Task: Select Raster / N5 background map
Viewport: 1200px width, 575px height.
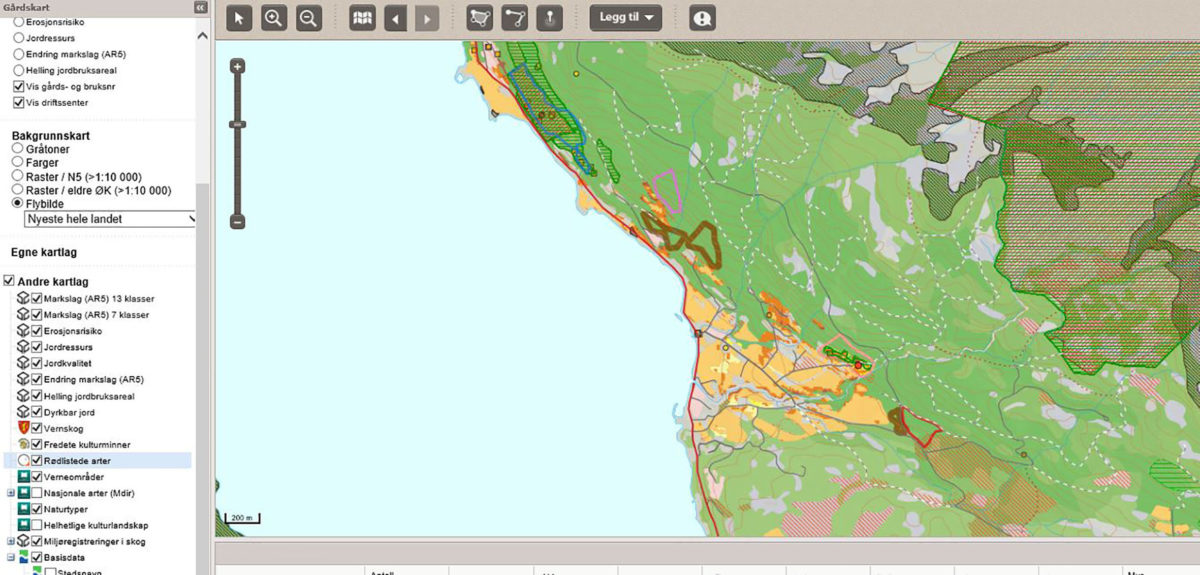Action: click(17, 176)
